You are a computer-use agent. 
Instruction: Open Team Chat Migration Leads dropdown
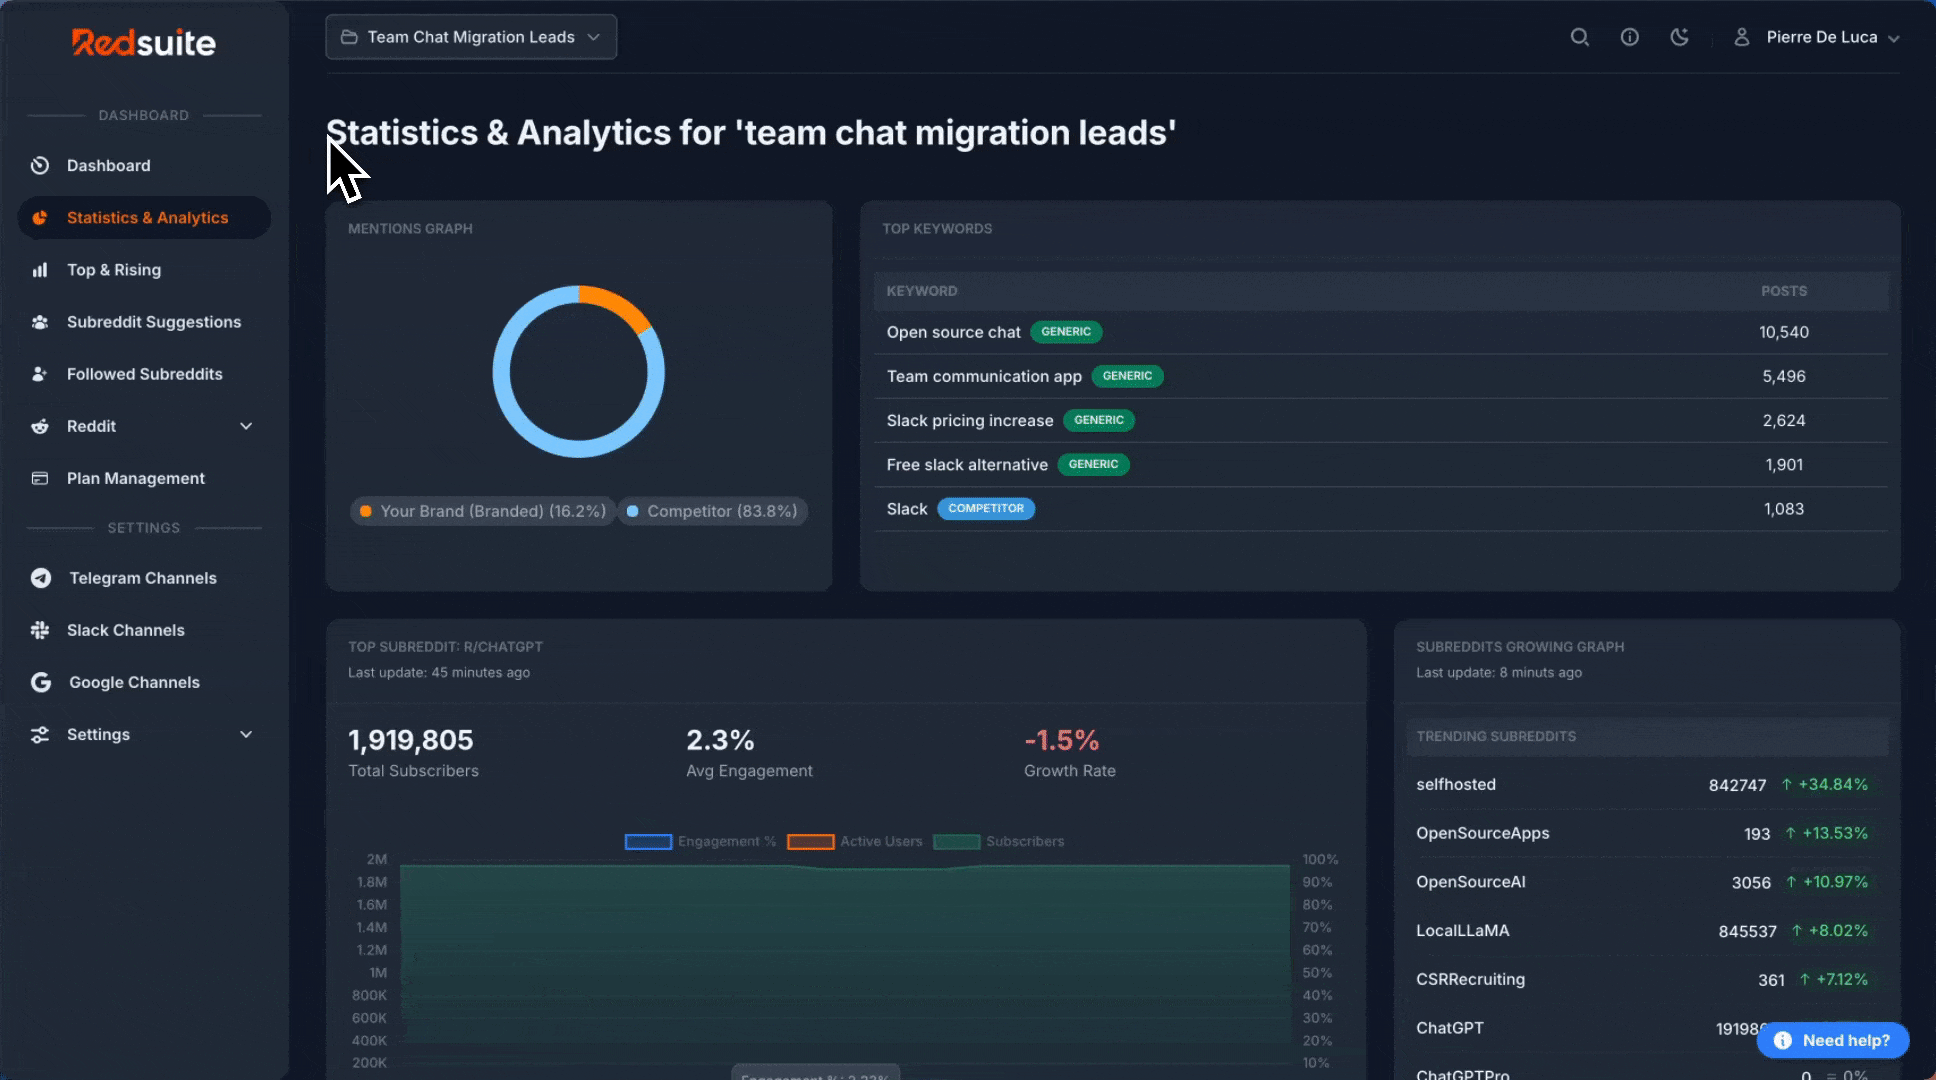click(x=471, y=37)
